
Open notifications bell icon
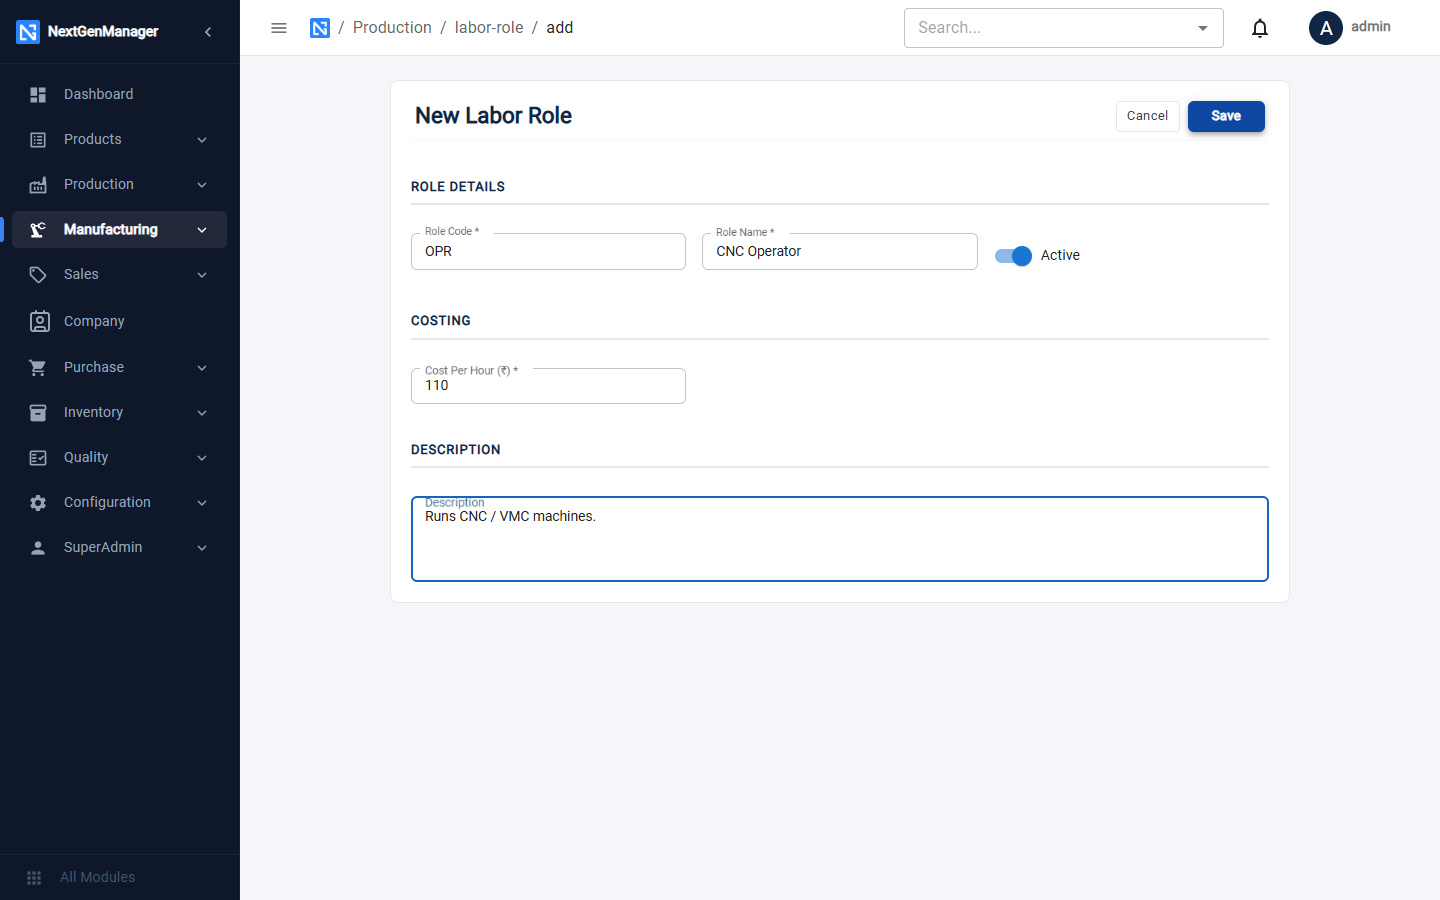(x=1260, y=28)
